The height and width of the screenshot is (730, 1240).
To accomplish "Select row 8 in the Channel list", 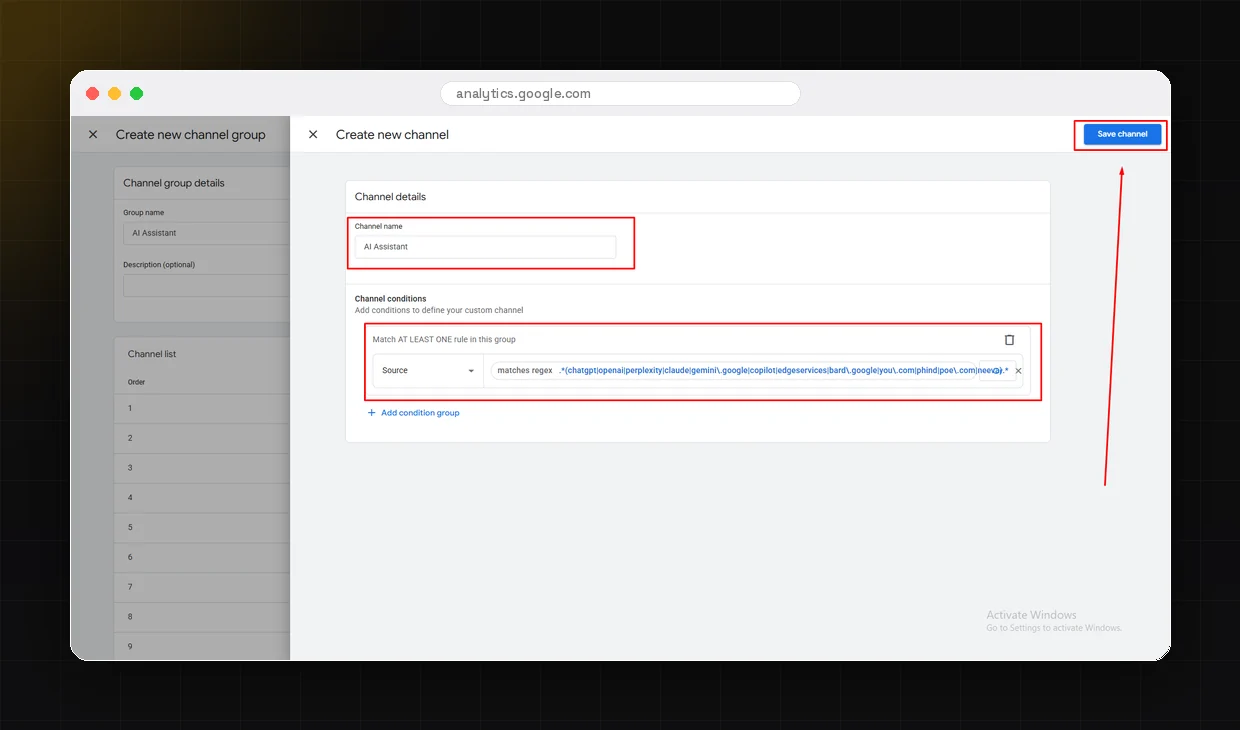I will coord(202,617).
